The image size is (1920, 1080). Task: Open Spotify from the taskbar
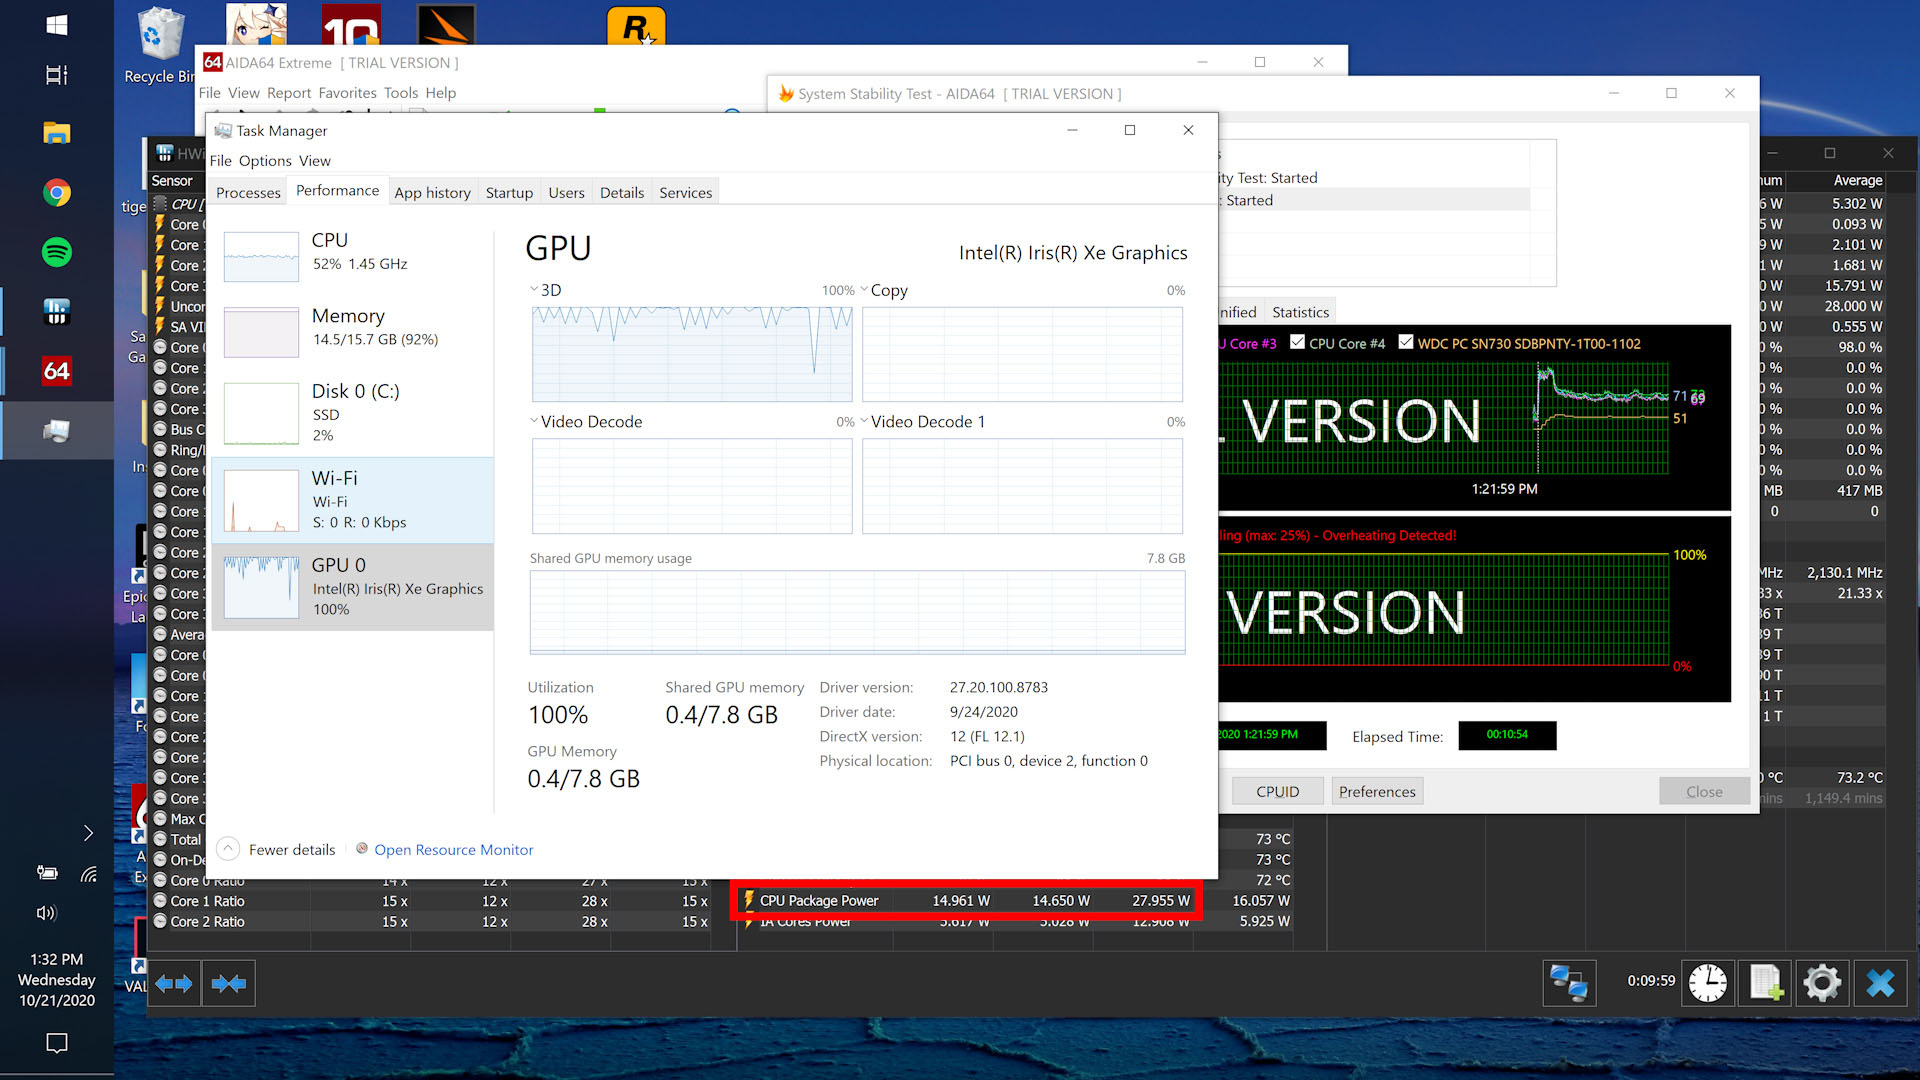(57, 252)
